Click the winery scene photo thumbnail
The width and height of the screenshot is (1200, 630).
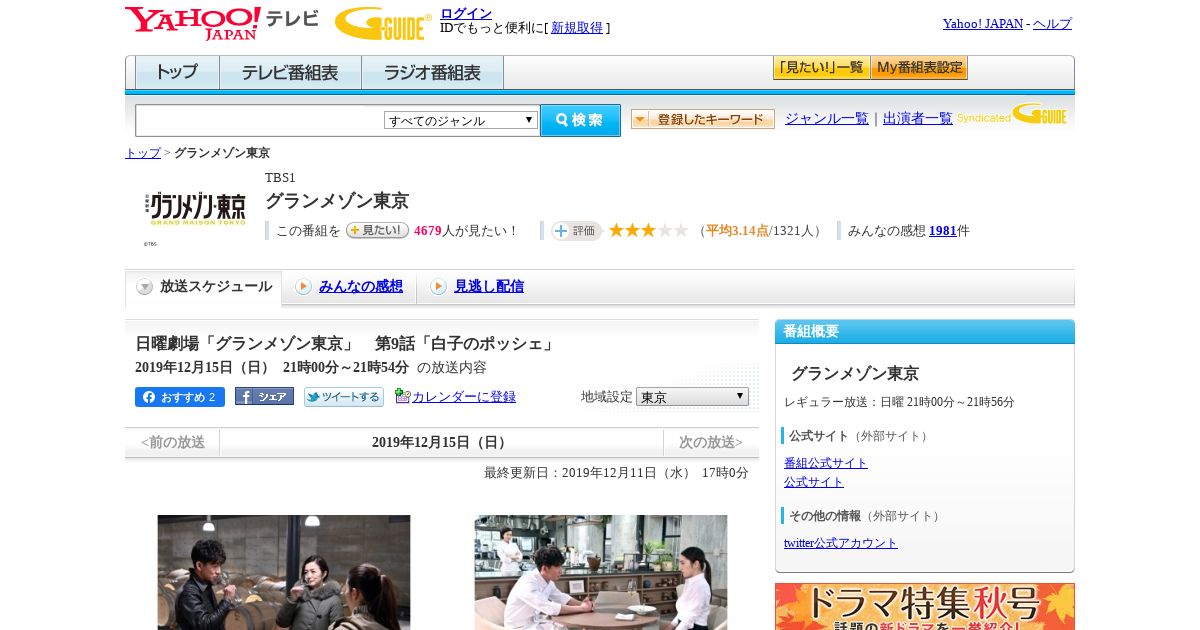pos(284,572)
